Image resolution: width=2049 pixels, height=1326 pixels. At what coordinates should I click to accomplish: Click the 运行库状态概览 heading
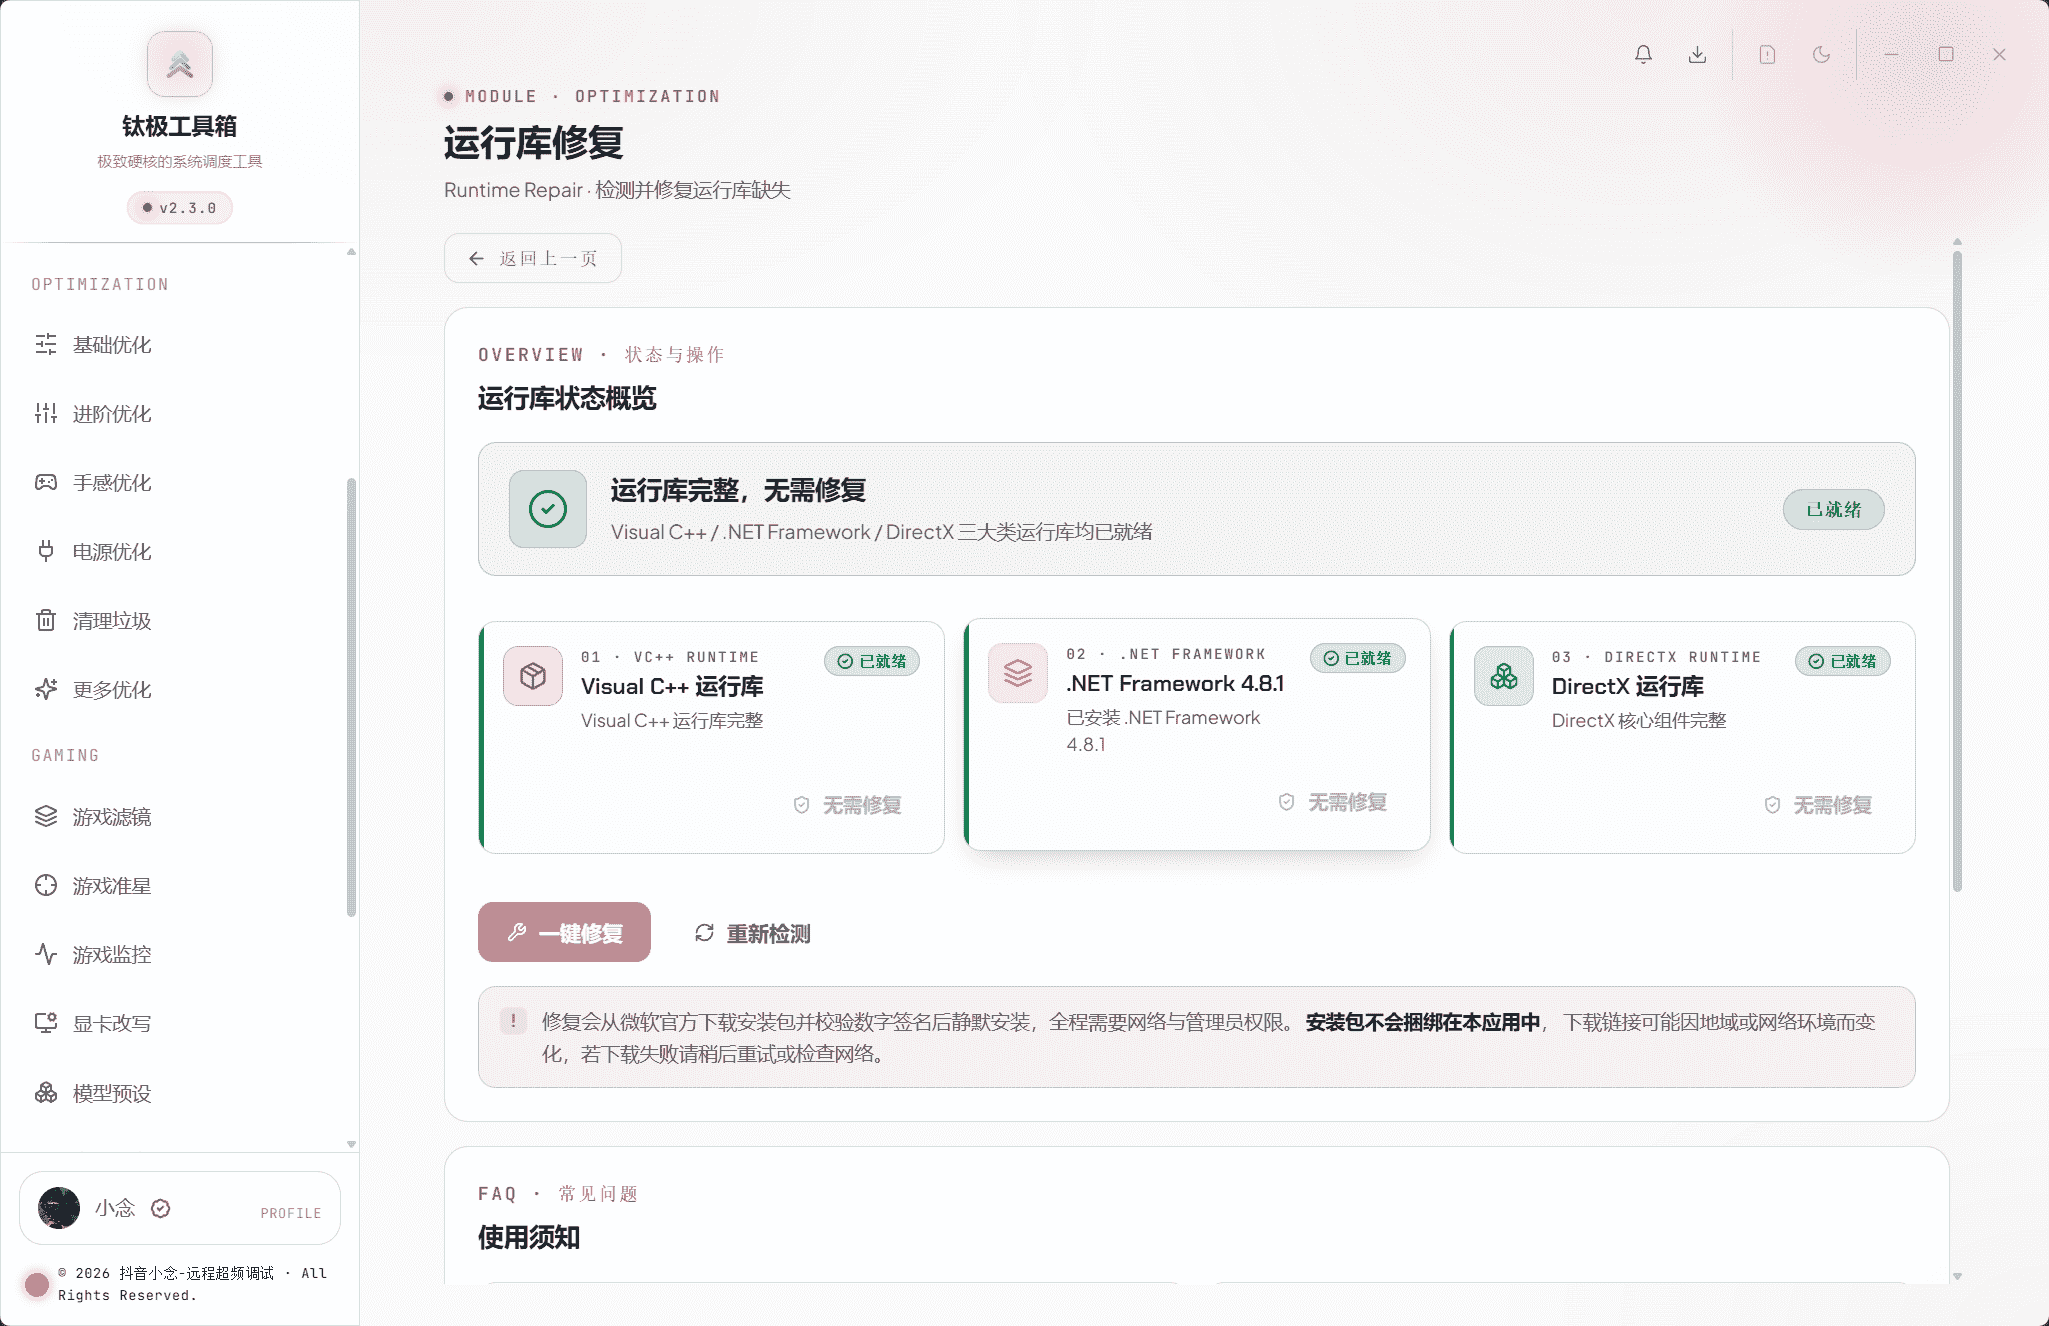tap(567, 399)
